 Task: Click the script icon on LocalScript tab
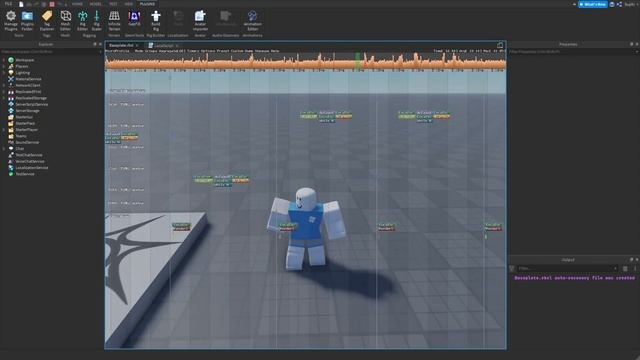(151, 45)
